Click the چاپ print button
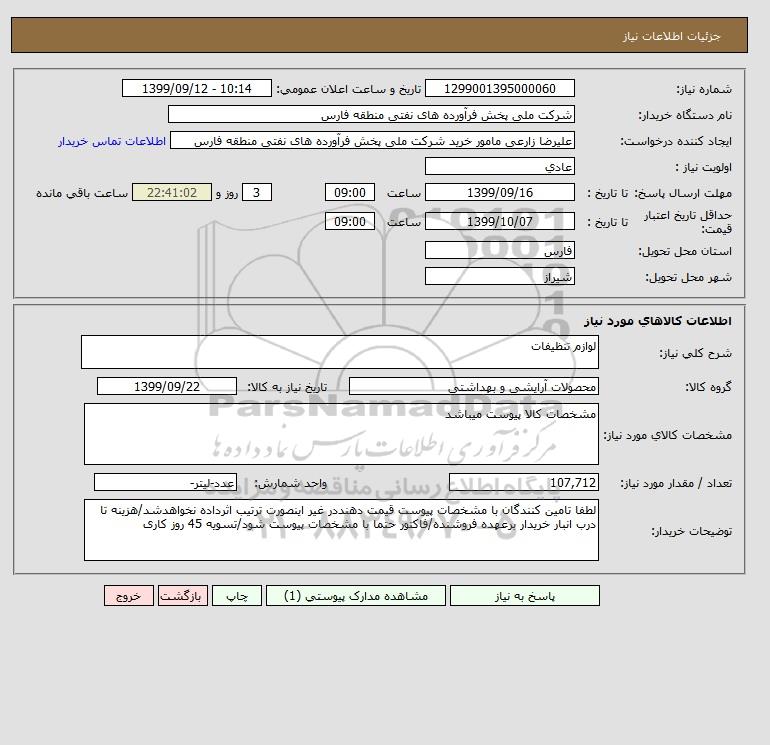 [x=237, y=596]
